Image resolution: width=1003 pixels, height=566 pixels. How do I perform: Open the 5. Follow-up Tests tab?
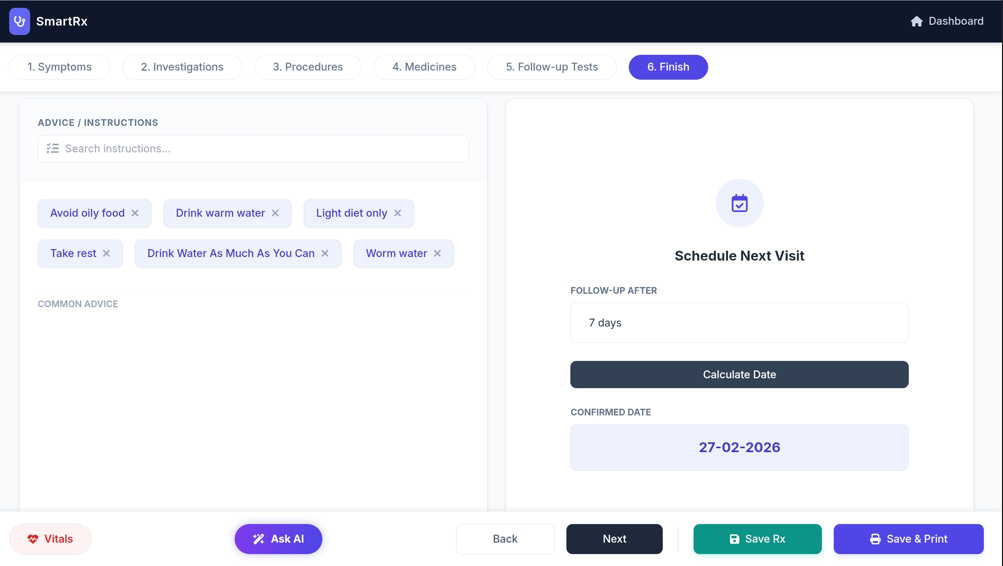551,67
